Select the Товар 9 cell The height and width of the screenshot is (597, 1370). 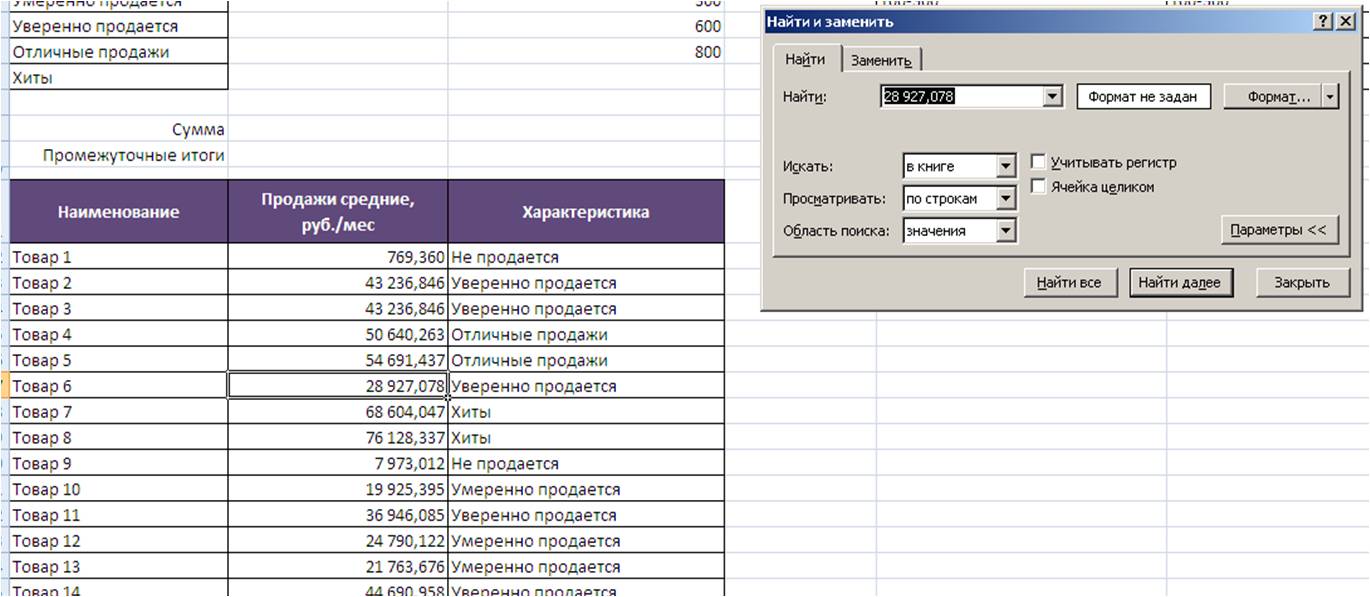[x=118, y=464]
